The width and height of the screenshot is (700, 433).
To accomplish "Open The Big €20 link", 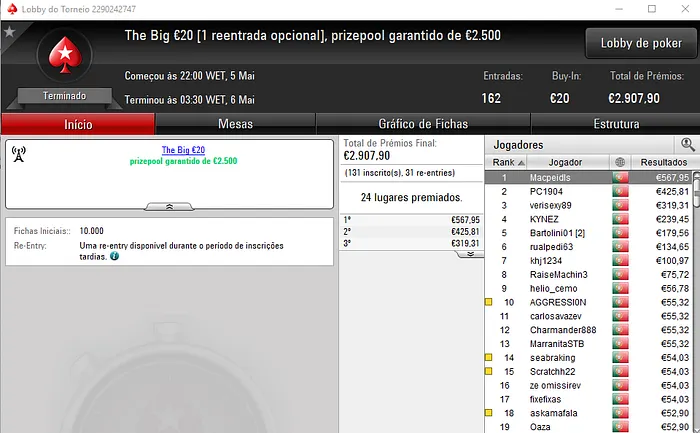I will (182, 150).
